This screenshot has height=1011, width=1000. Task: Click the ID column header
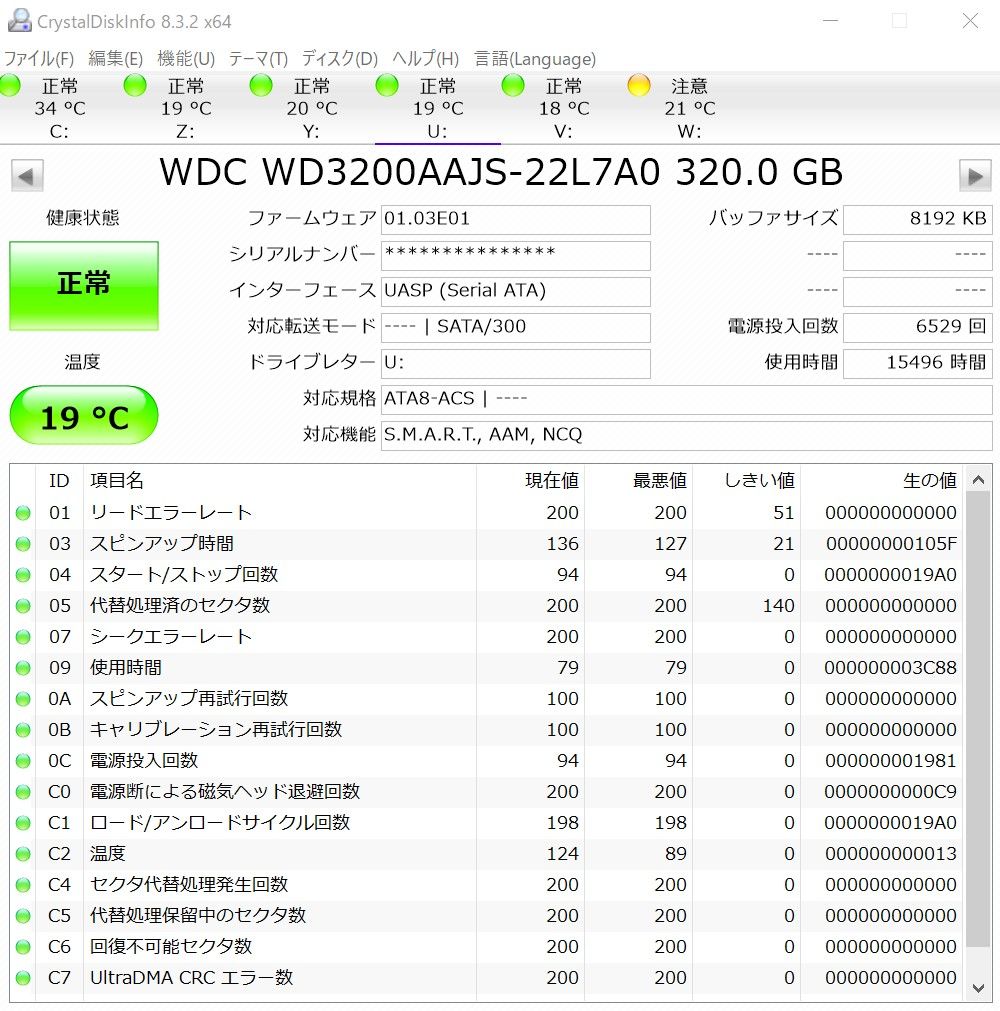(59, 480)
